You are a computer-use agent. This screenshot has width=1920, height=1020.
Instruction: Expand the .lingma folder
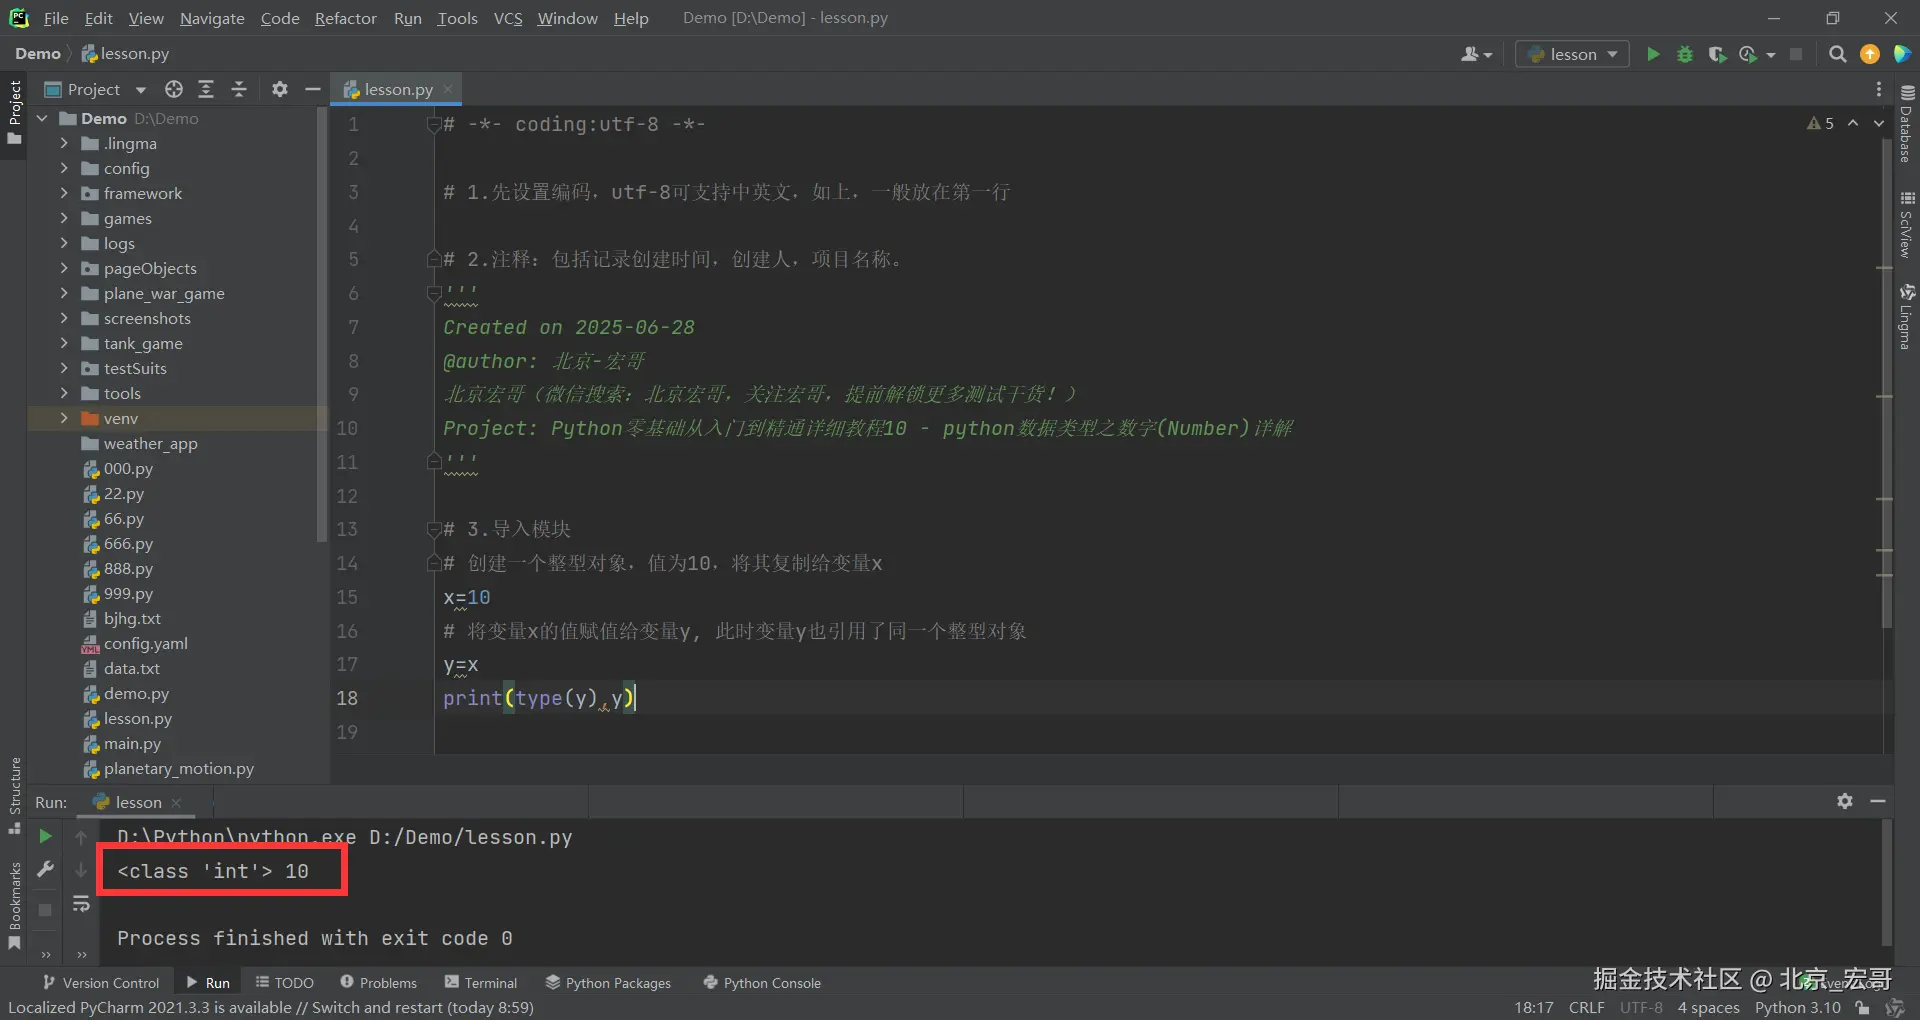coord(64,143)
